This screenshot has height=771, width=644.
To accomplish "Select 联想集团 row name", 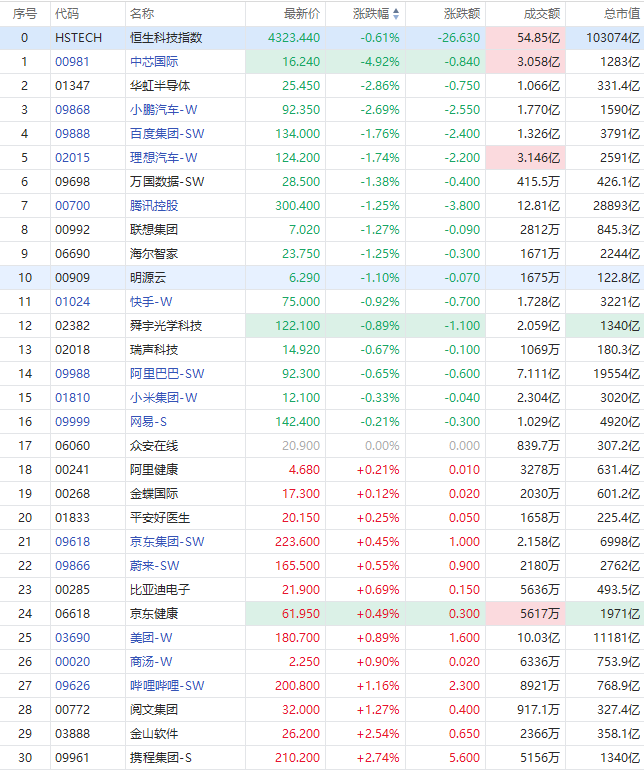I will pyautogui.click(x=154, y=230).
